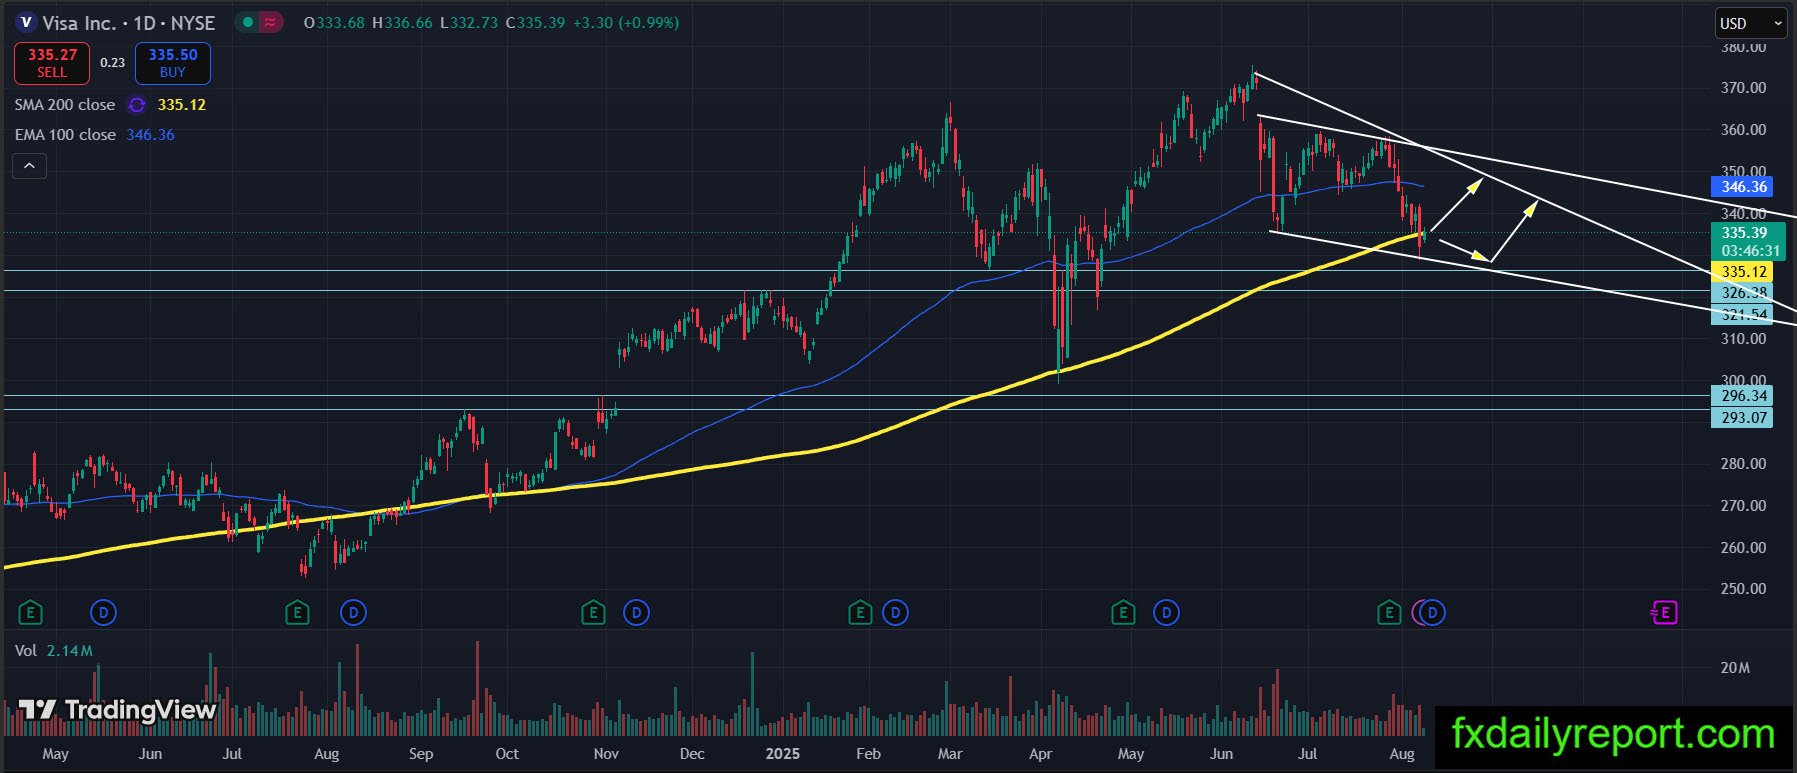Click the close value C335.39 in the header
The height and width of the screenshot is (773, 1797).
coord(535,22)
